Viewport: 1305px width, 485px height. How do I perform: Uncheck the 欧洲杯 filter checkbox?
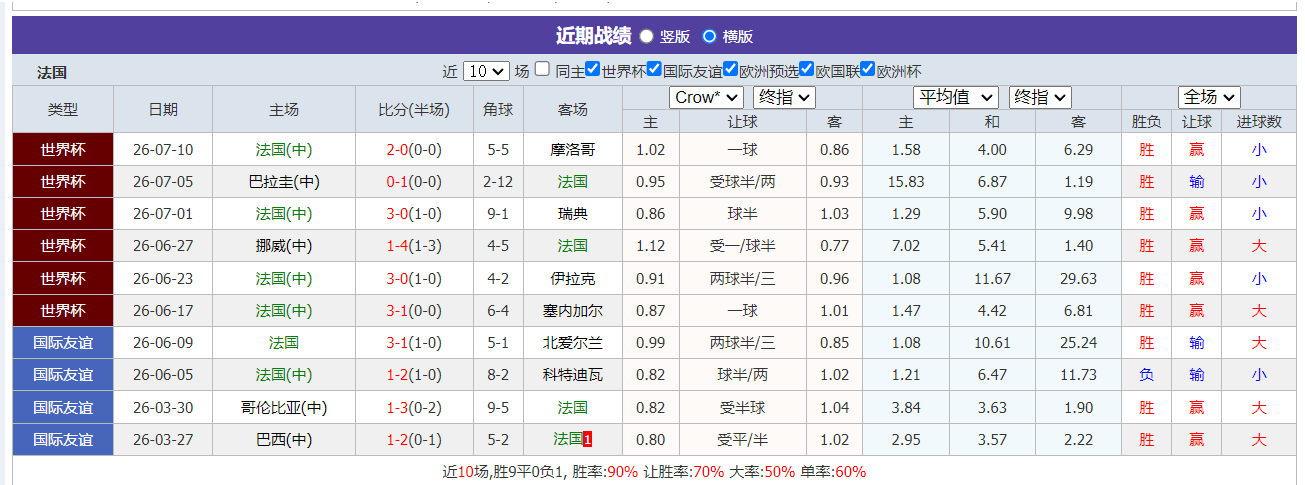click(x=867, y=70)
